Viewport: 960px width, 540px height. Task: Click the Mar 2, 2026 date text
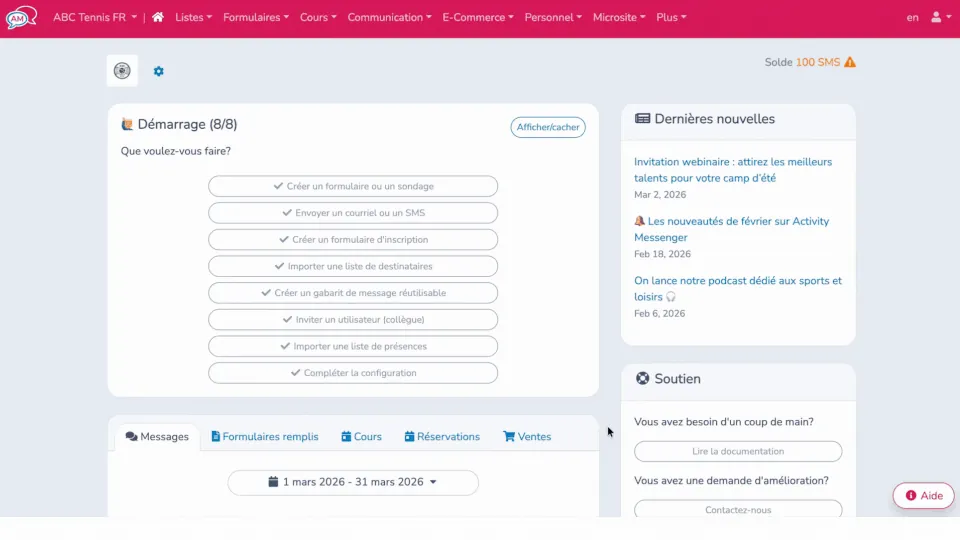(660, 195)
